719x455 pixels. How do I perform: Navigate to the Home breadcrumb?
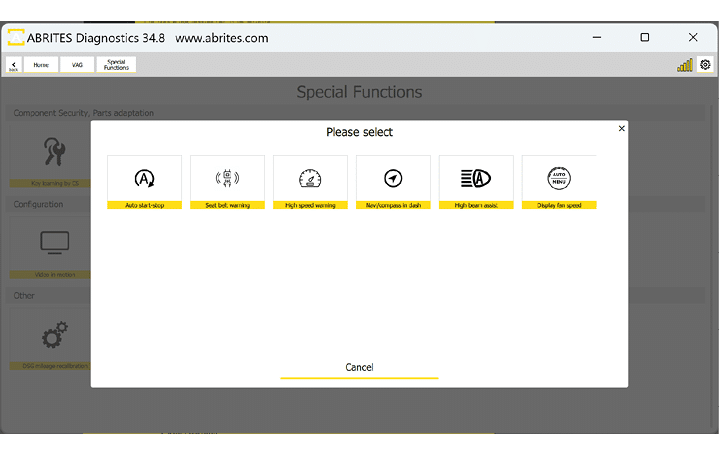(x=41, y=65)
